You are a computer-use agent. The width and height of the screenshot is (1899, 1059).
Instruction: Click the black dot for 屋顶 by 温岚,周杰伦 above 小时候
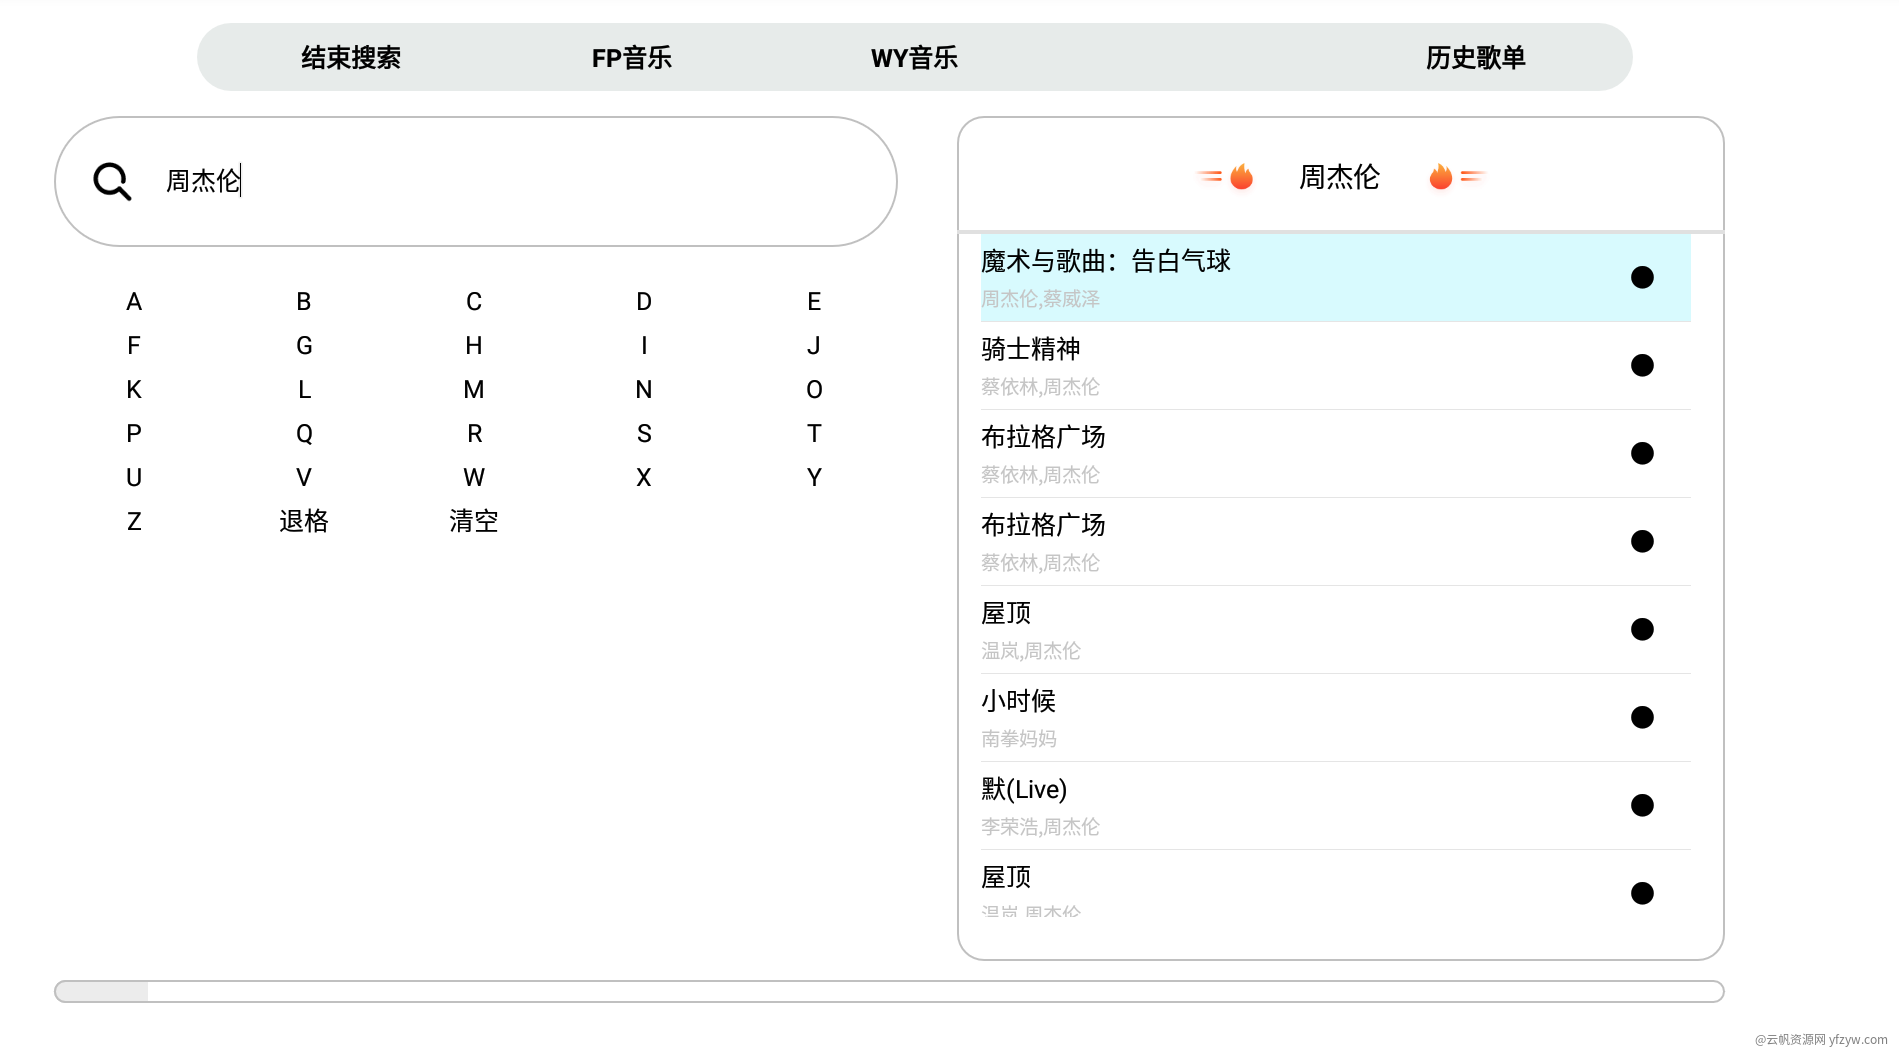(x=1642, y=629)
